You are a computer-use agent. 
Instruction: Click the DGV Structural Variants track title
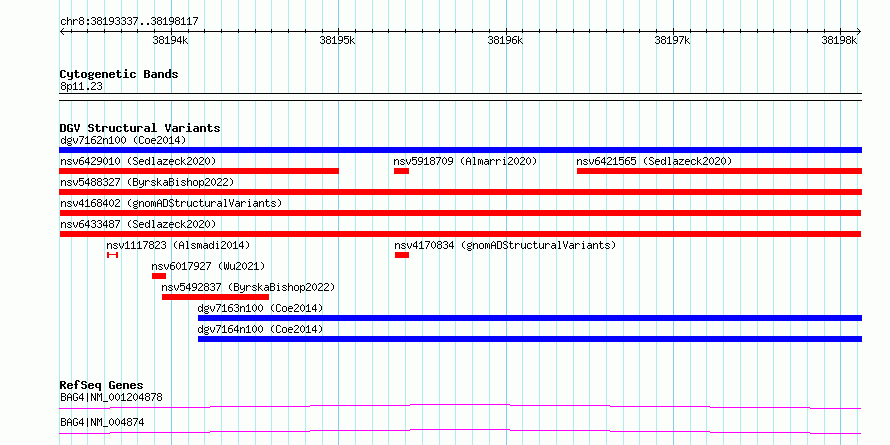tap(140, 128)
